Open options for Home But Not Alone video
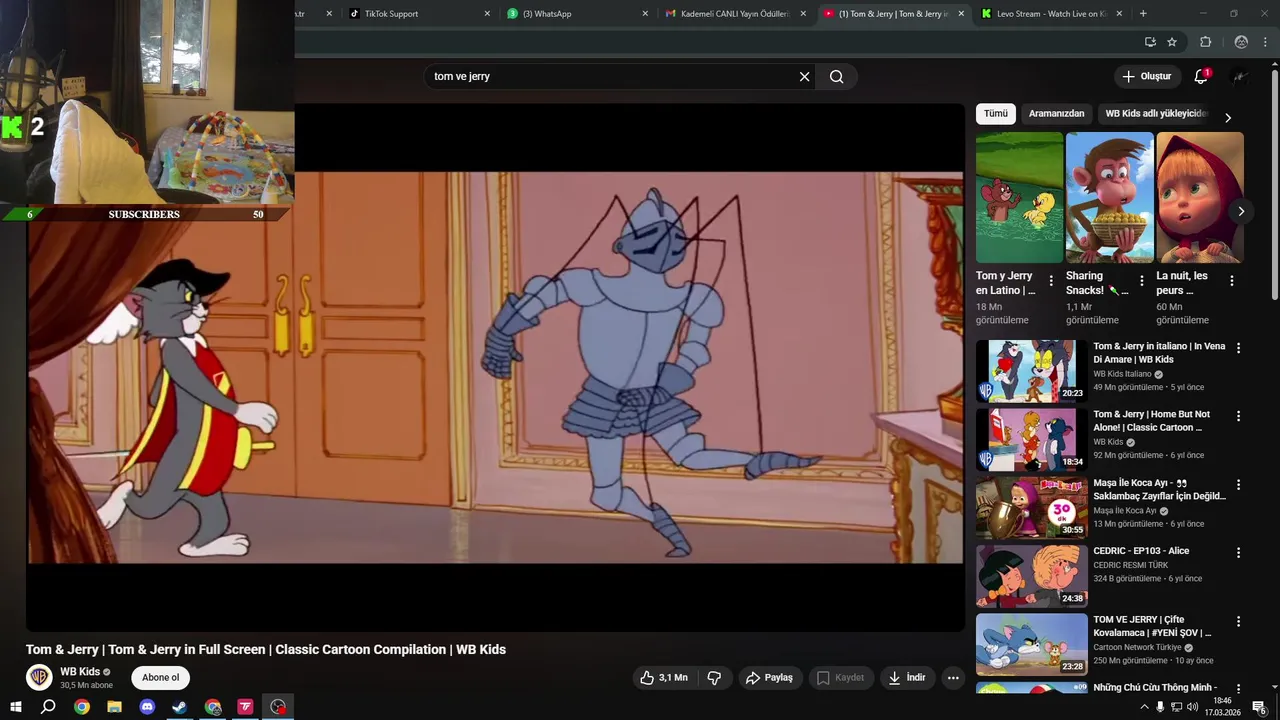Image resolution: width=1280 pixels, height=720 pixels. coord(1238,416)
